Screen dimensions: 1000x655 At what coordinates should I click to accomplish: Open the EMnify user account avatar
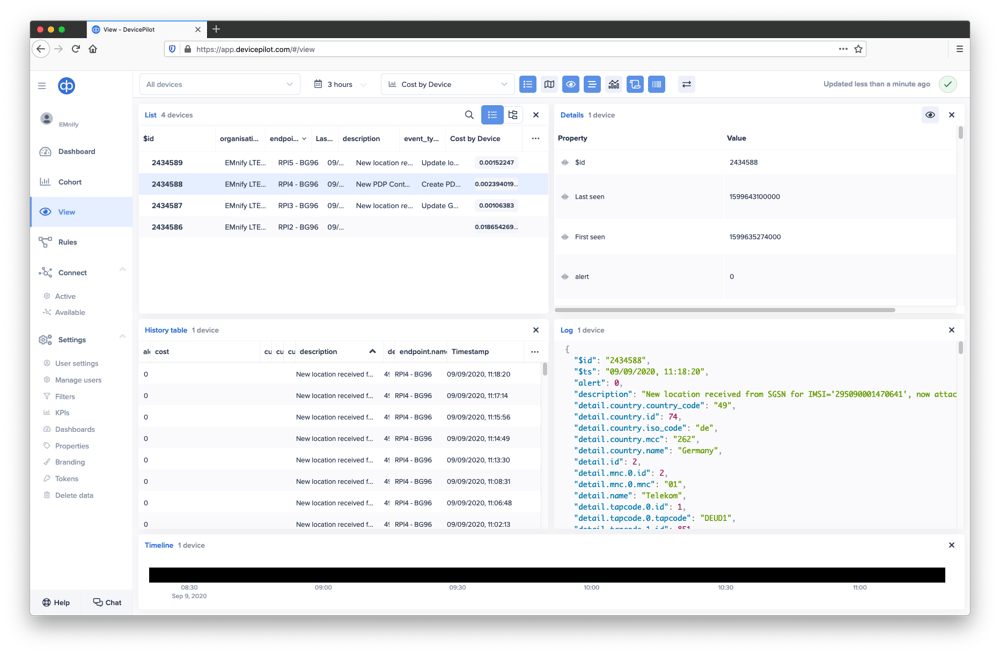point(47,119)
